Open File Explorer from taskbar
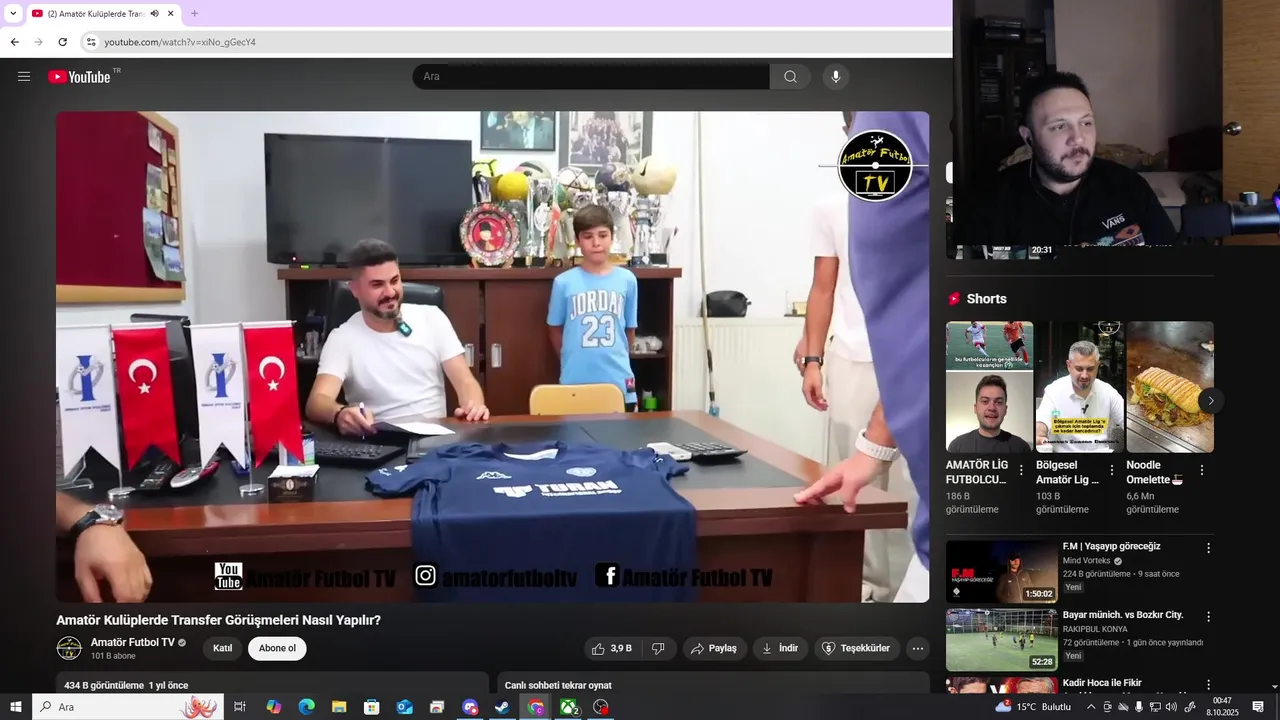Viewport: 1280px width, 720px height. pyautogui.click(x=339, y=707)
